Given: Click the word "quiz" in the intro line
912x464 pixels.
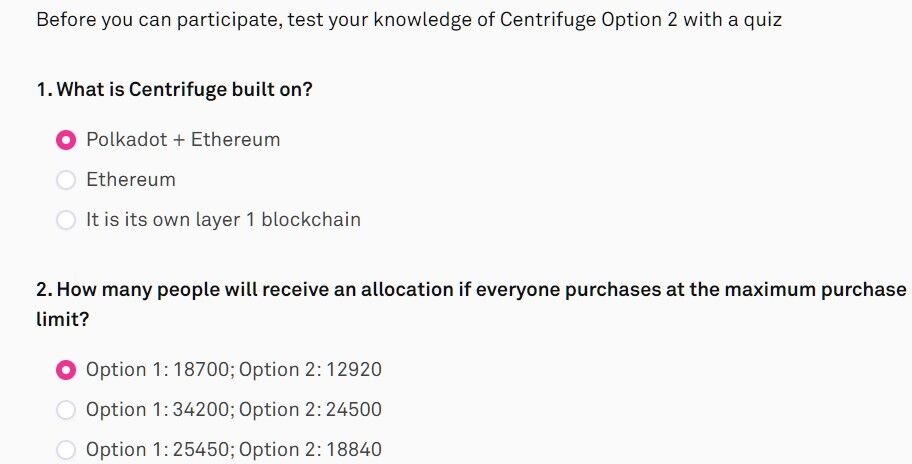Looking at the screenshot, I should point(762,20).
